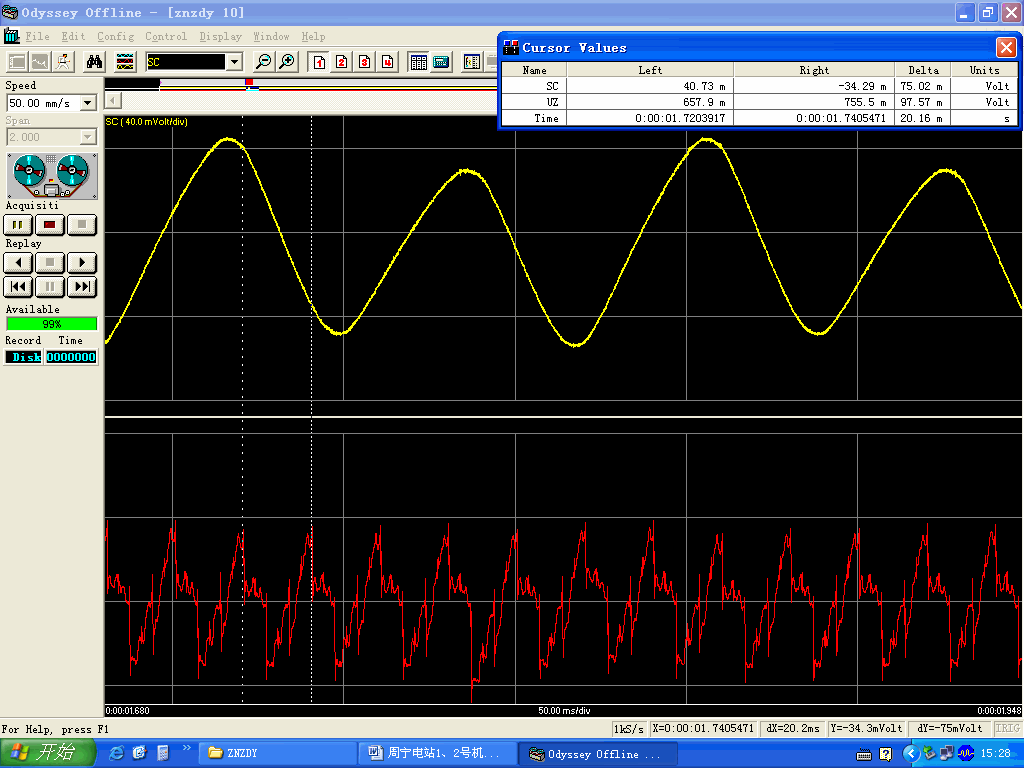Click the horizontal scrollbar left arrow

(x=113, y=100)
